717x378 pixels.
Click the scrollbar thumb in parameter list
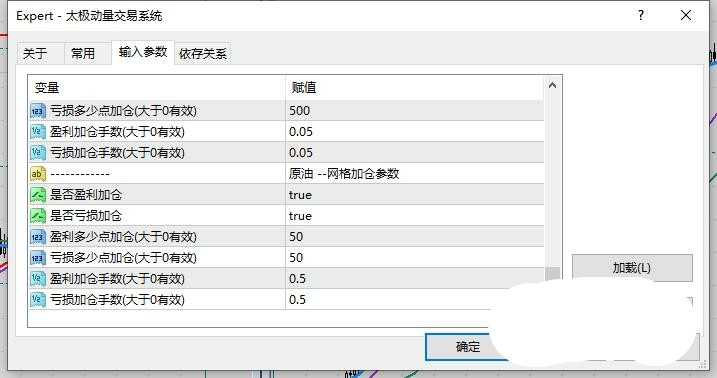click(552, 273)
